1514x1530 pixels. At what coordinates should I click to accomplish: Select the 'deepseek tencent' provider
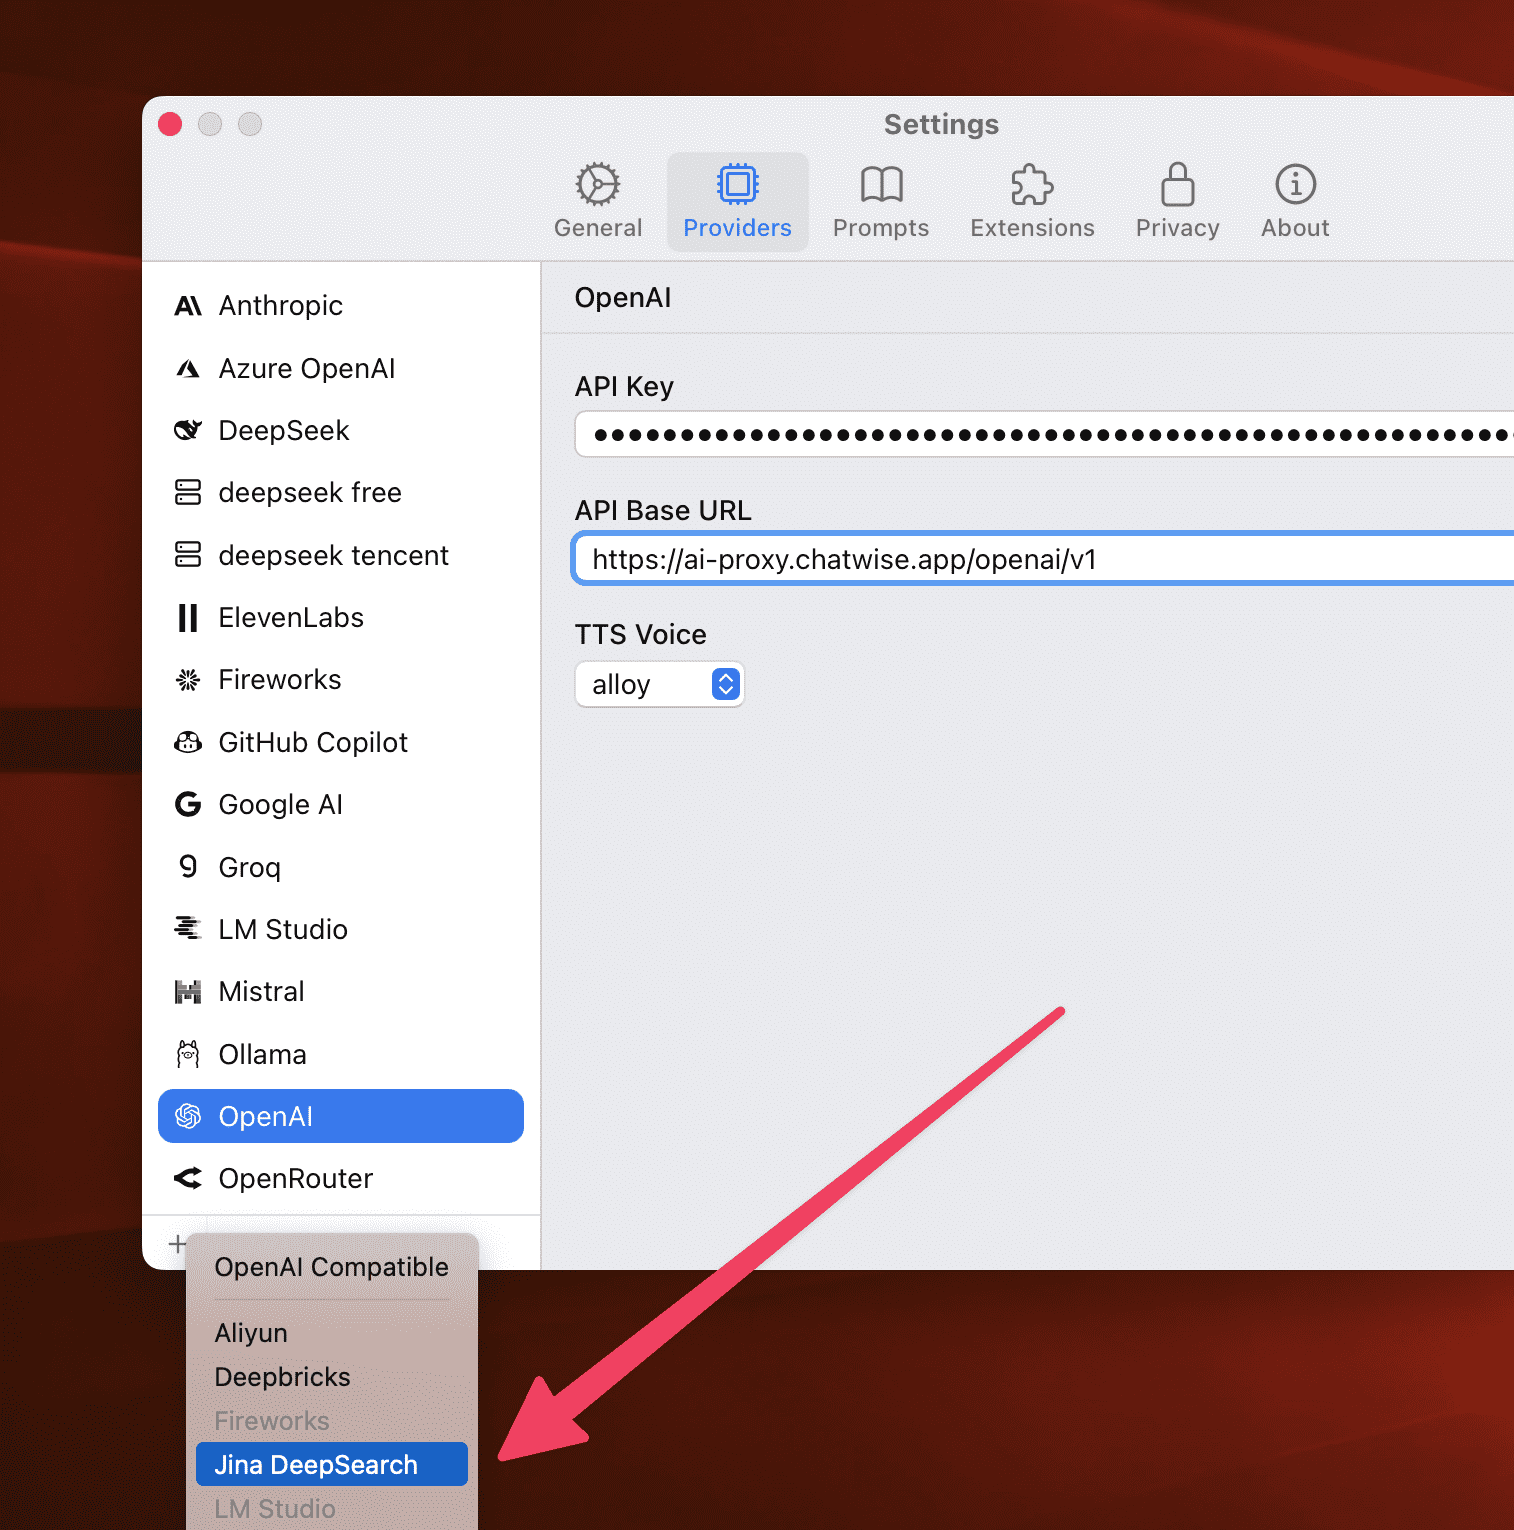pyautogui.click(x=341, y=555)
